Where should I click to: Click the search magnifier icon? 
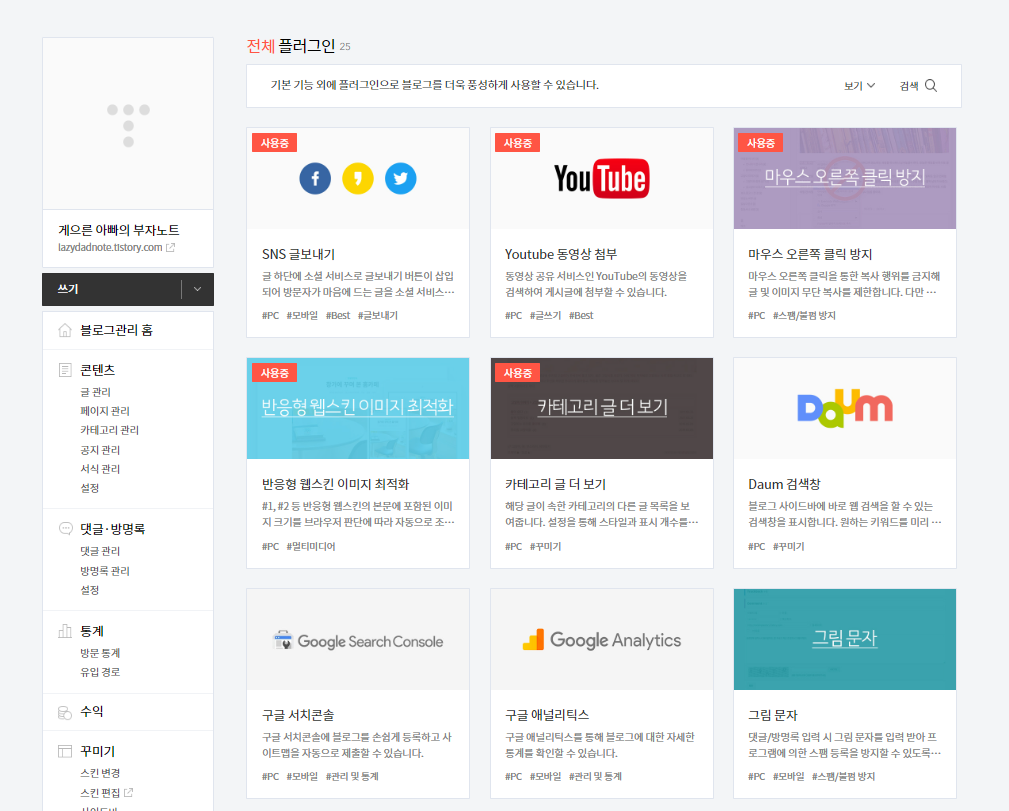pyautogui.click(x=931, y=86)
